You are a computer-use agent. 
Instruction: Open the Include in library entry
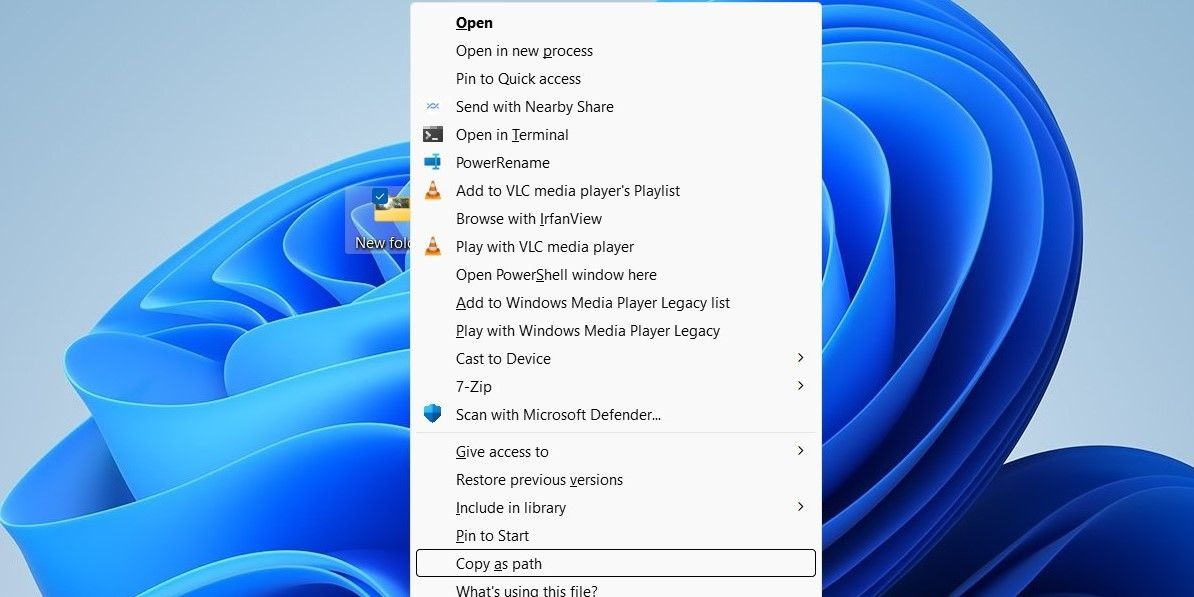tap(616, 507)
